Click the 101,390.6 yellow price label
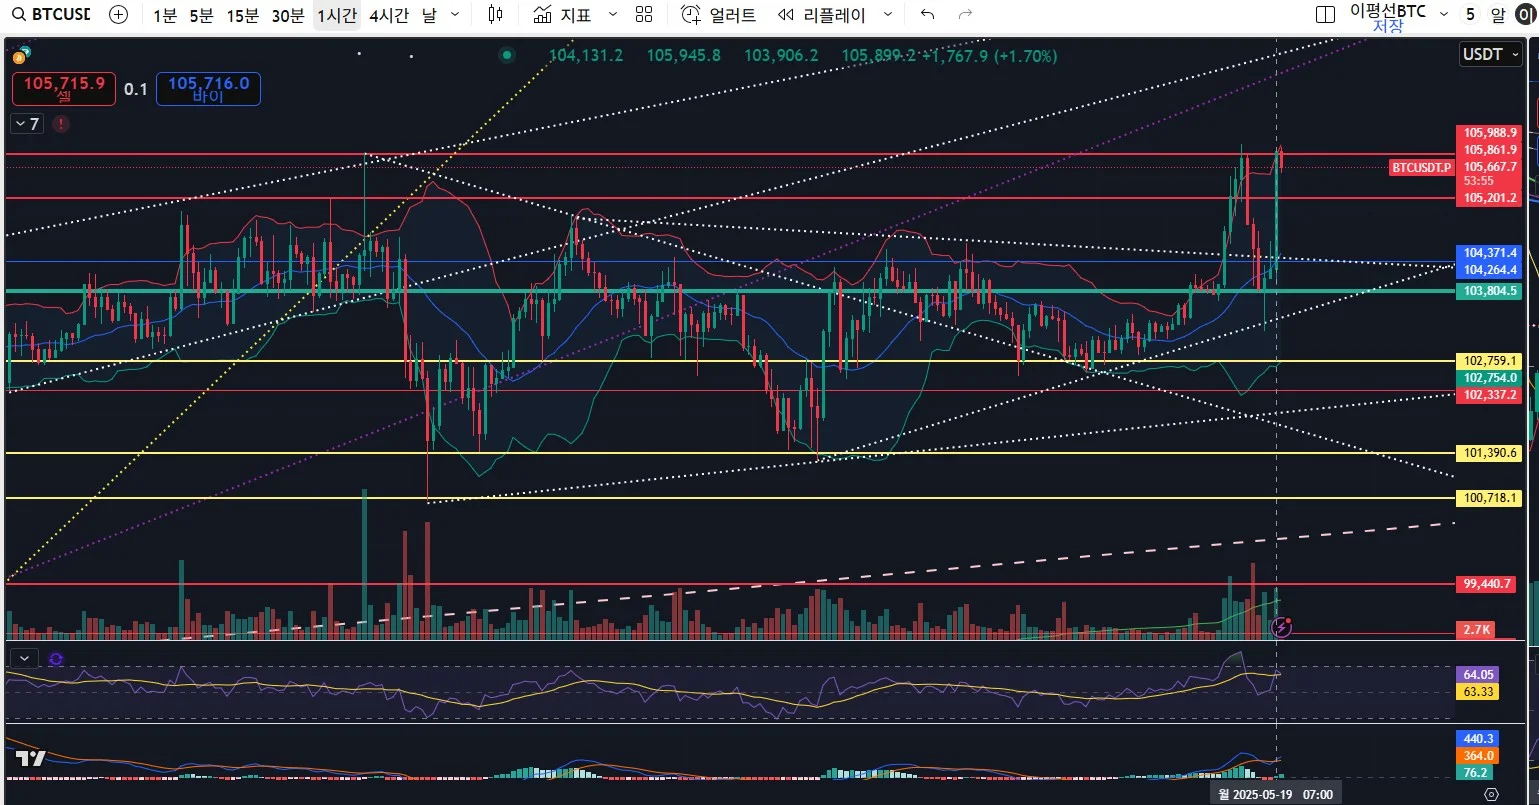The width and height of the screenshot is (1539, 805). point(1490,453)
